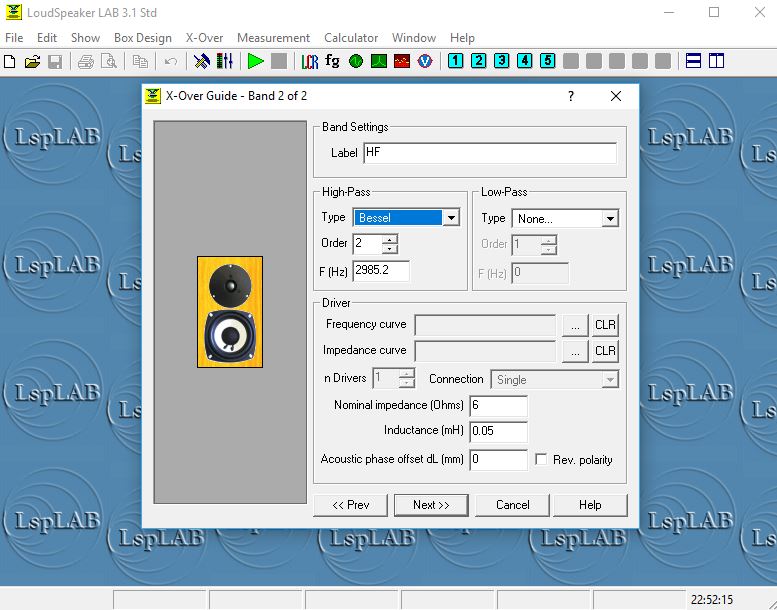Select cyan numbered button 2
Image resolution: width=777 pixels, height=610 pixels.
pyautogui.click(x=478, y=61)
